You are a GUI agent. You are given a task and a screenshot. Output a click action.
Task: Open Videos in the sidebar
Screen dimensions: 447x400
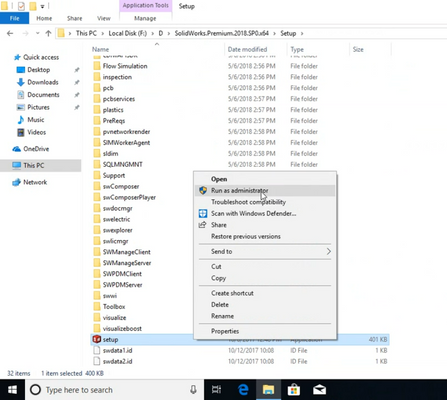36,132
